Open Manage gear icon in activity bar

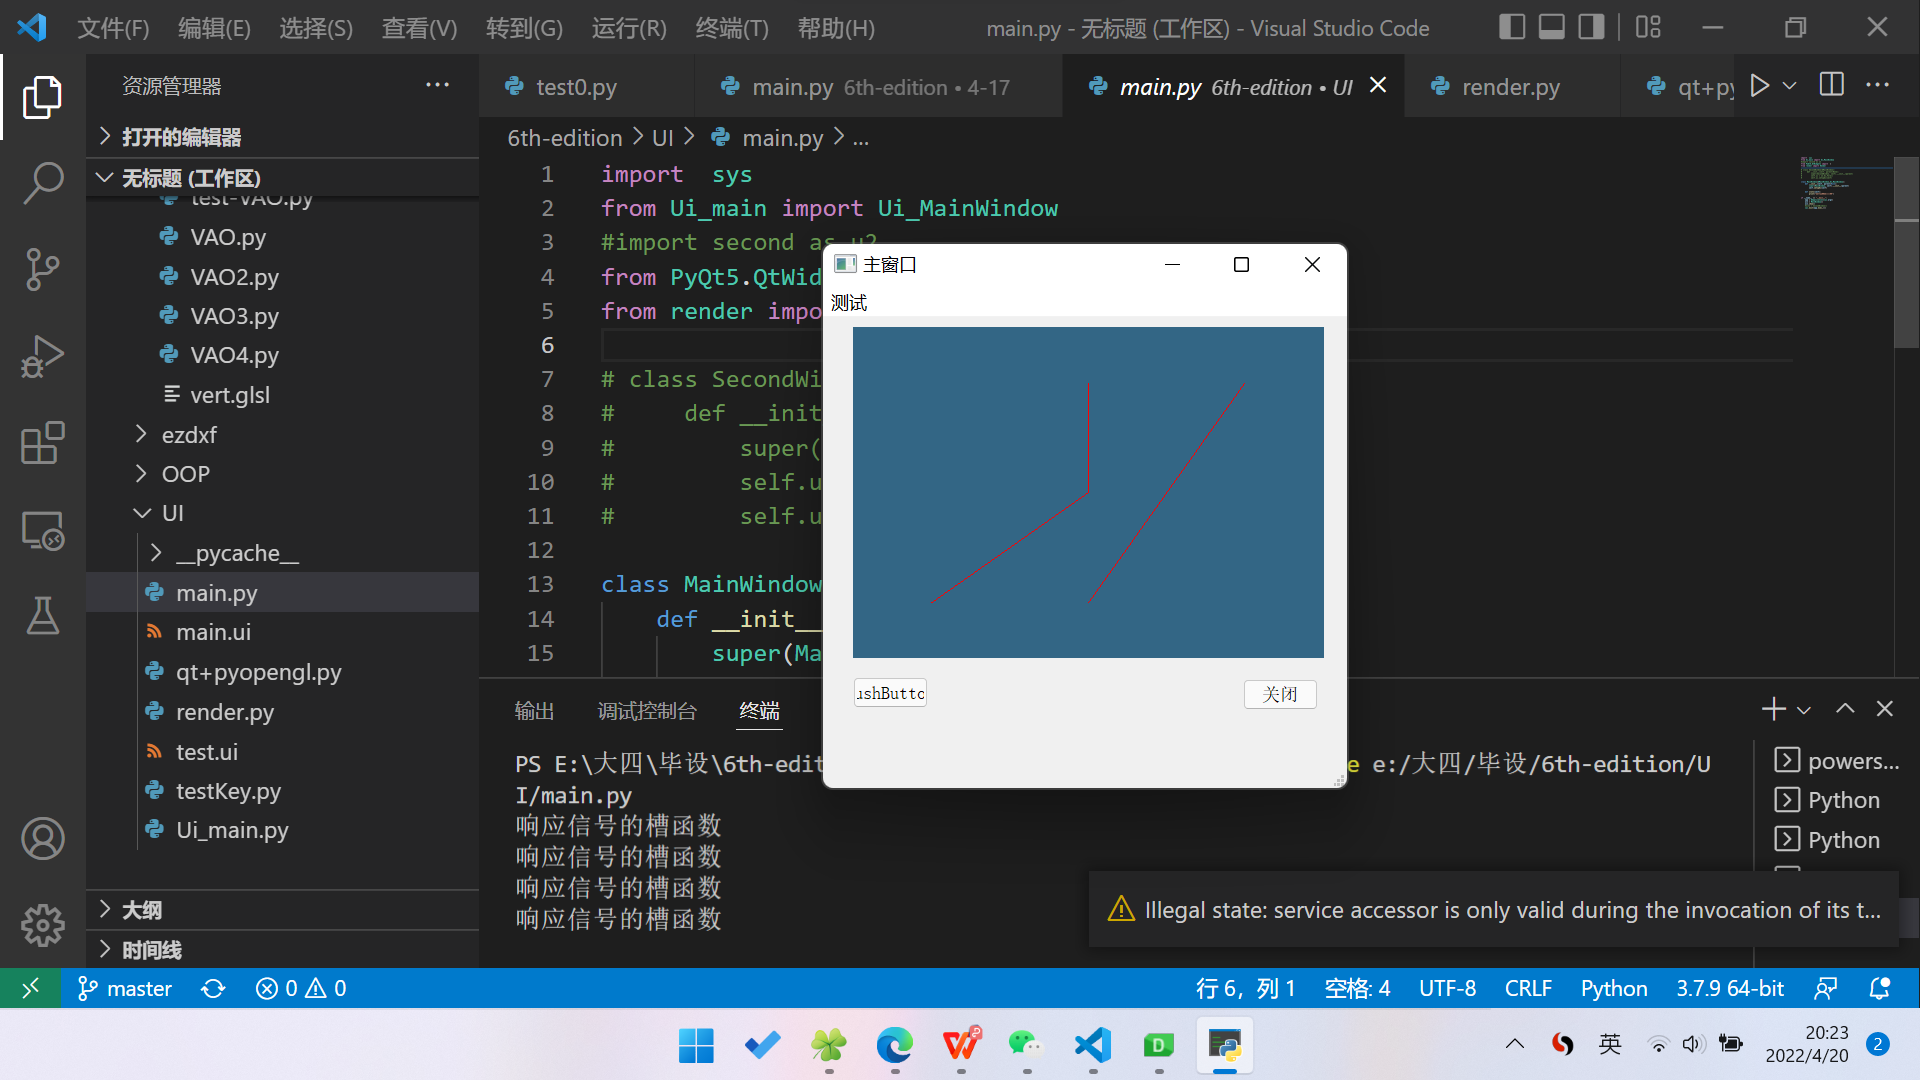click(43, 925)
